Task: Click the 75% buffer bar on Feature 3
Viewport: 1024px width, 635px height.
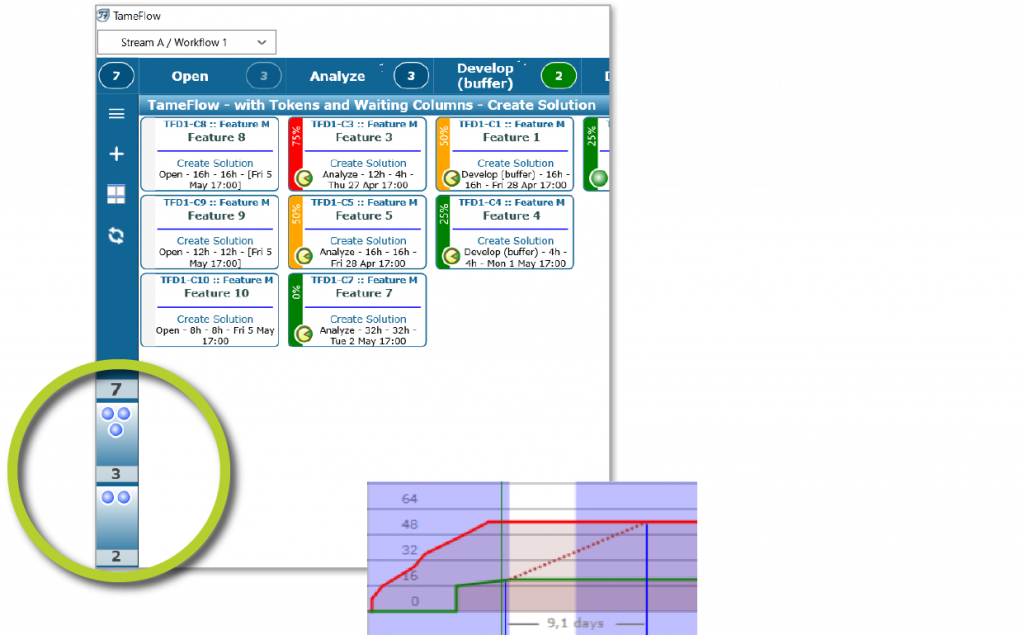Action: pos(296,154)
